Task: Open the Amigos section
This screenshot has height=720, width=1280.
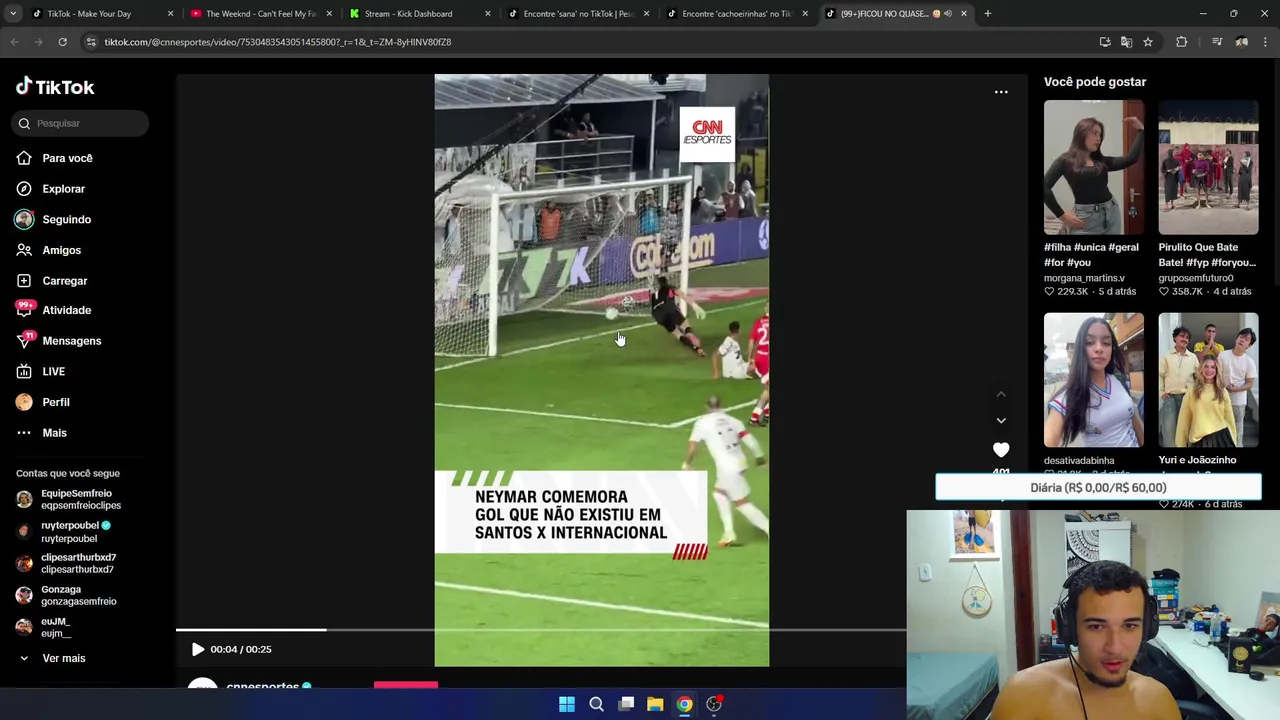Action: coord(61,250)
